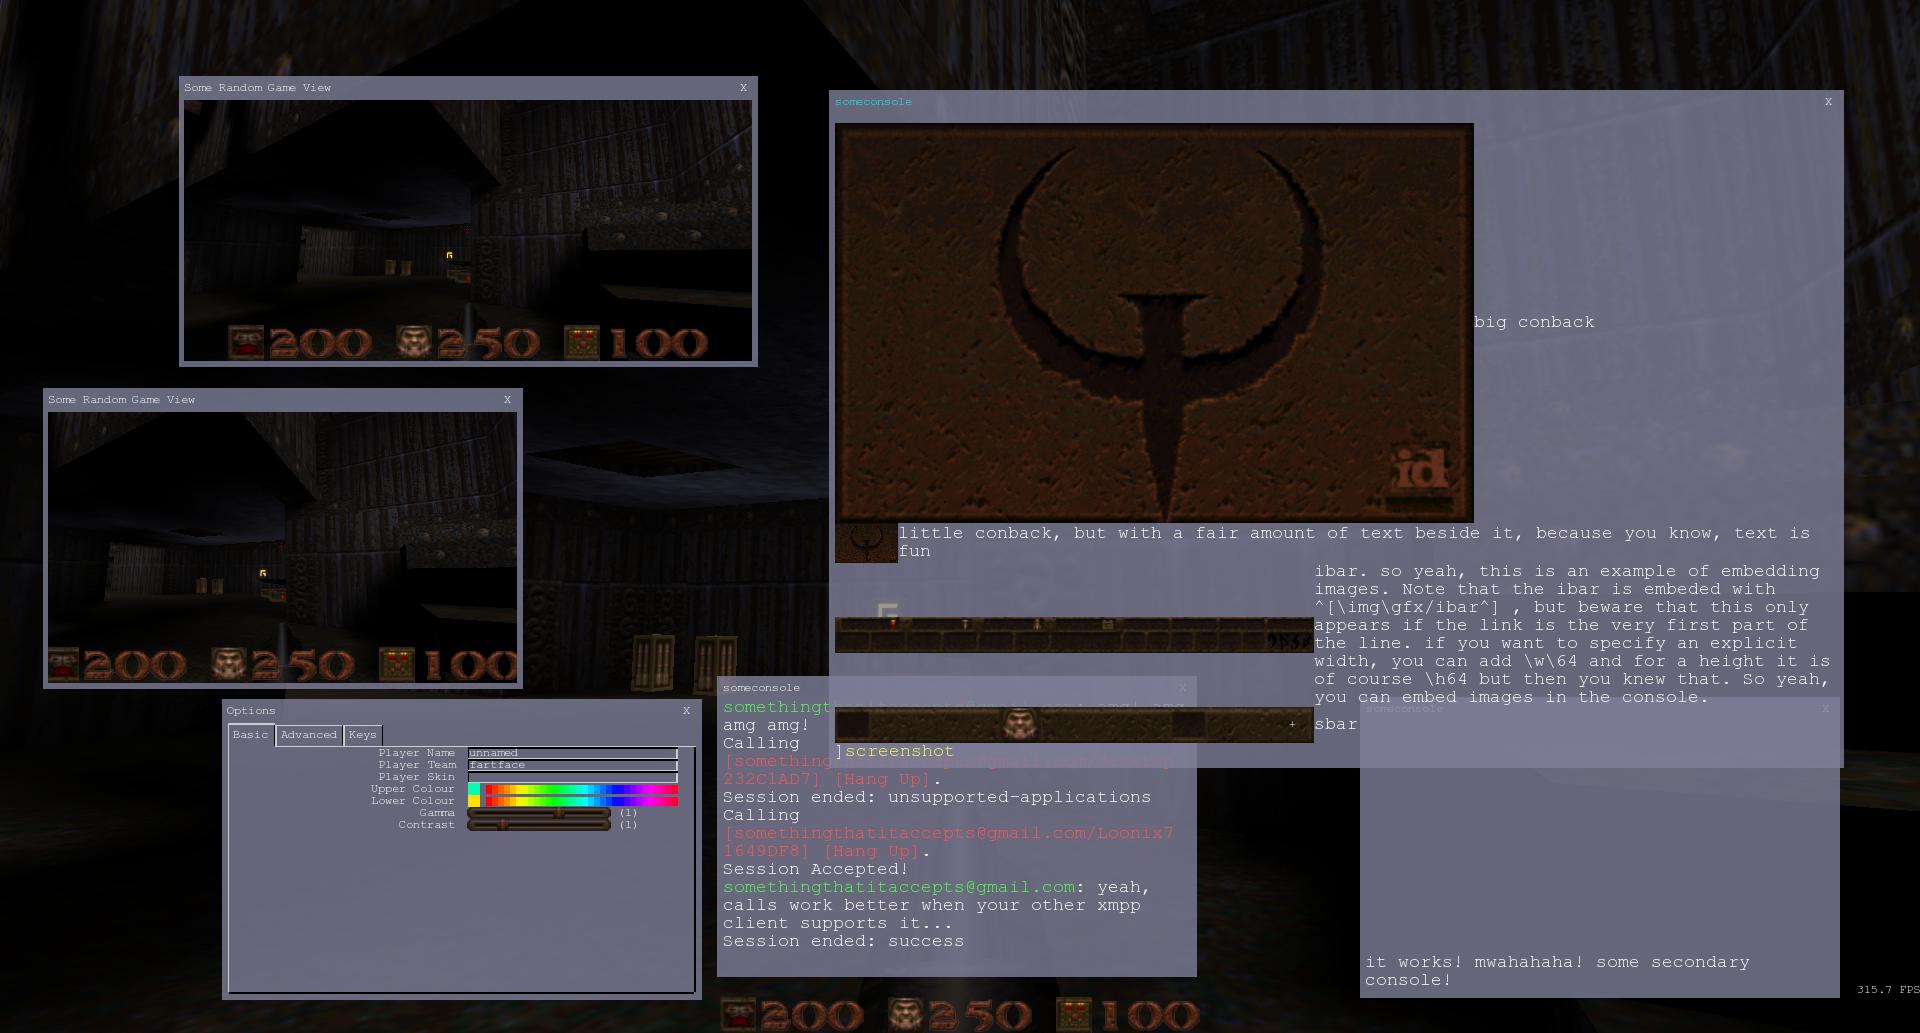This screenshot has width=1920, height=1033.
Task: Click the little conback Quake logo thumbnail
Action: [866, 542]
